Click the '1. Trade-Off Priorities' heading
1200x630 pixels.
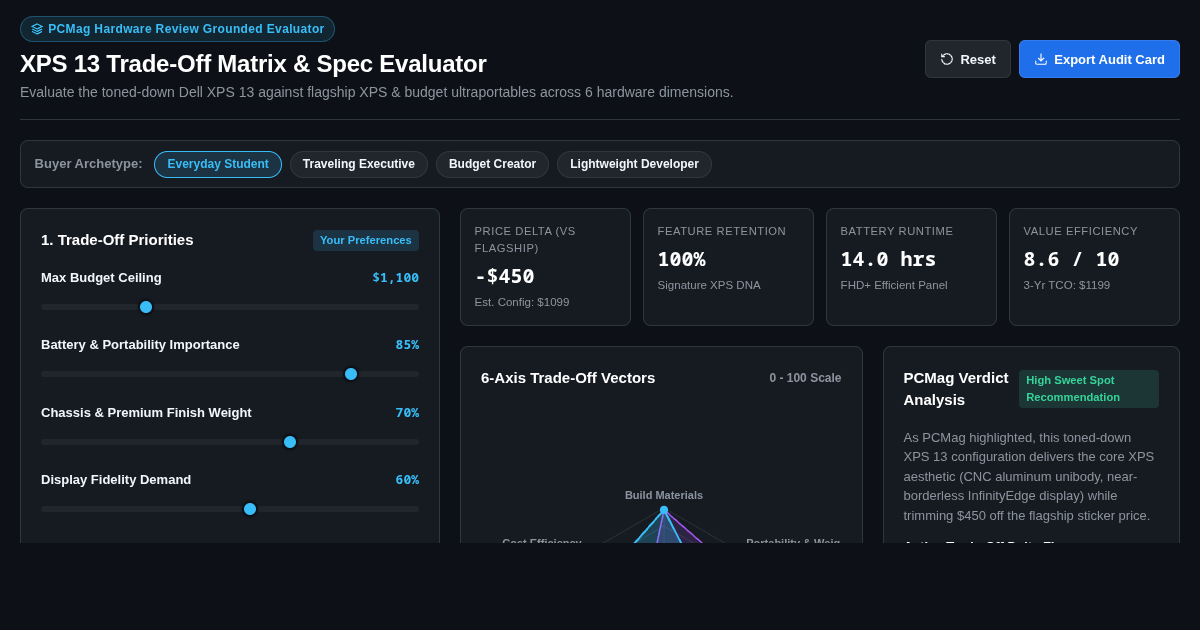click(x=117, y=240)
